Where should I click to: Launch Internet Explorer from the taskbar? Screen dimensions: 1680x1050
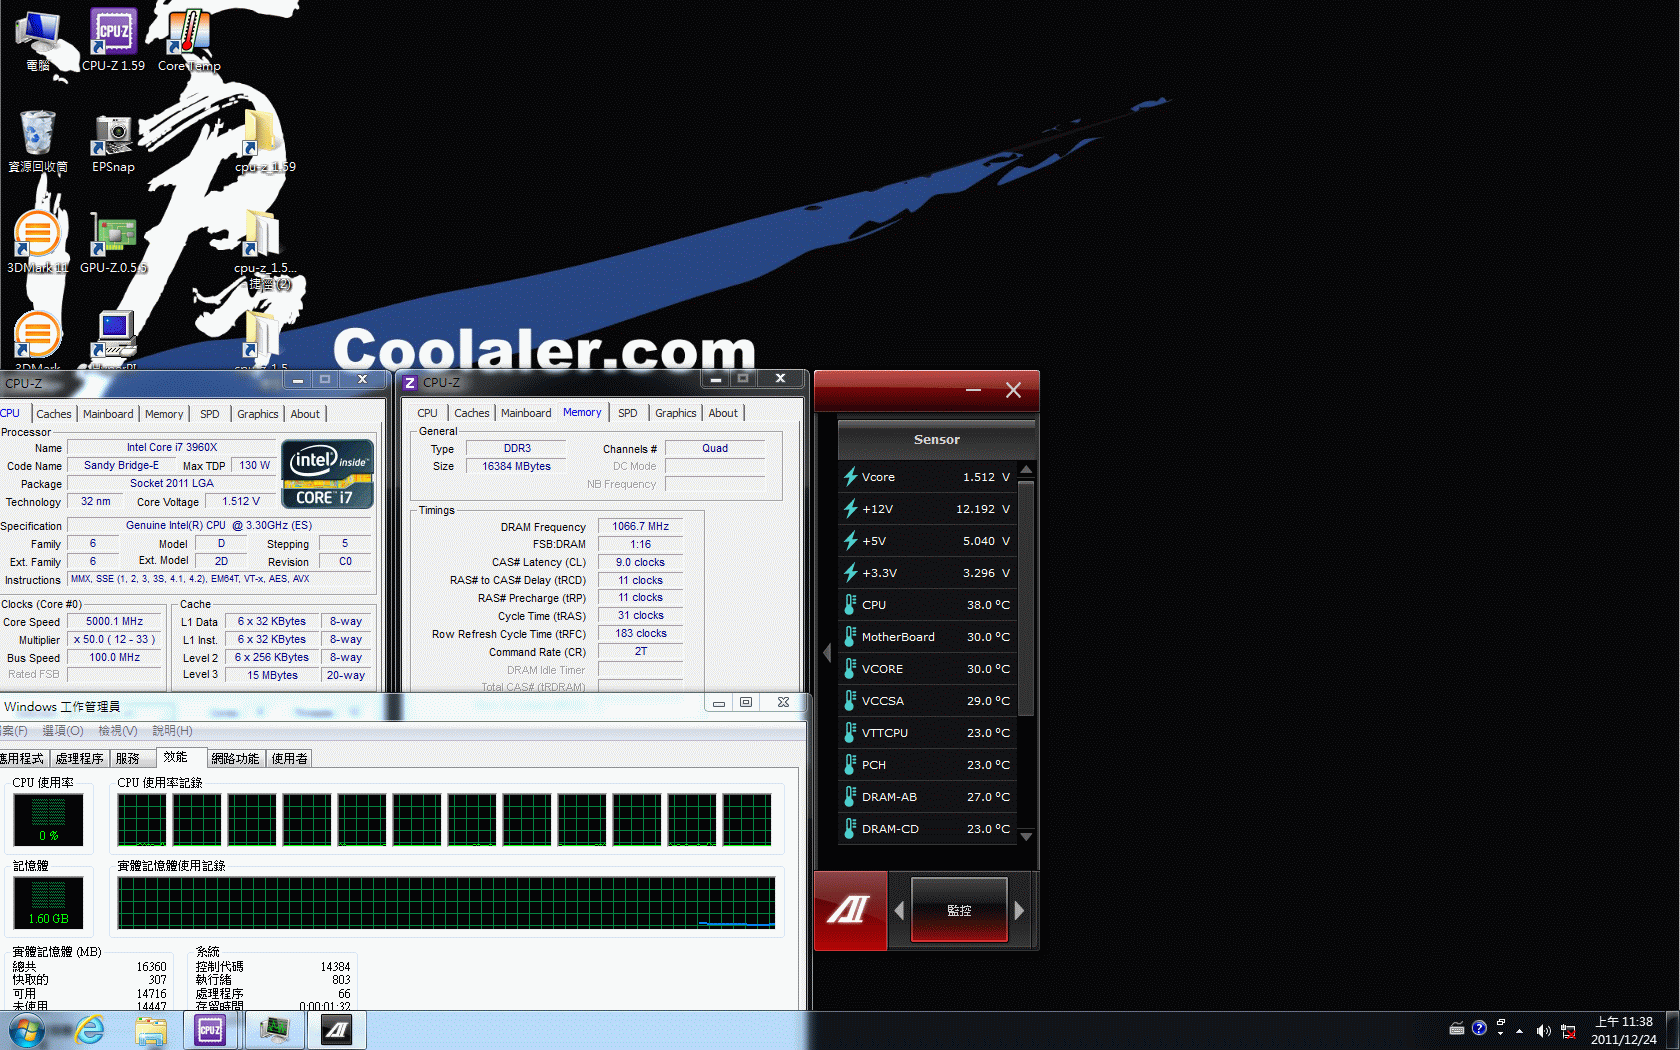(90, 1030)
